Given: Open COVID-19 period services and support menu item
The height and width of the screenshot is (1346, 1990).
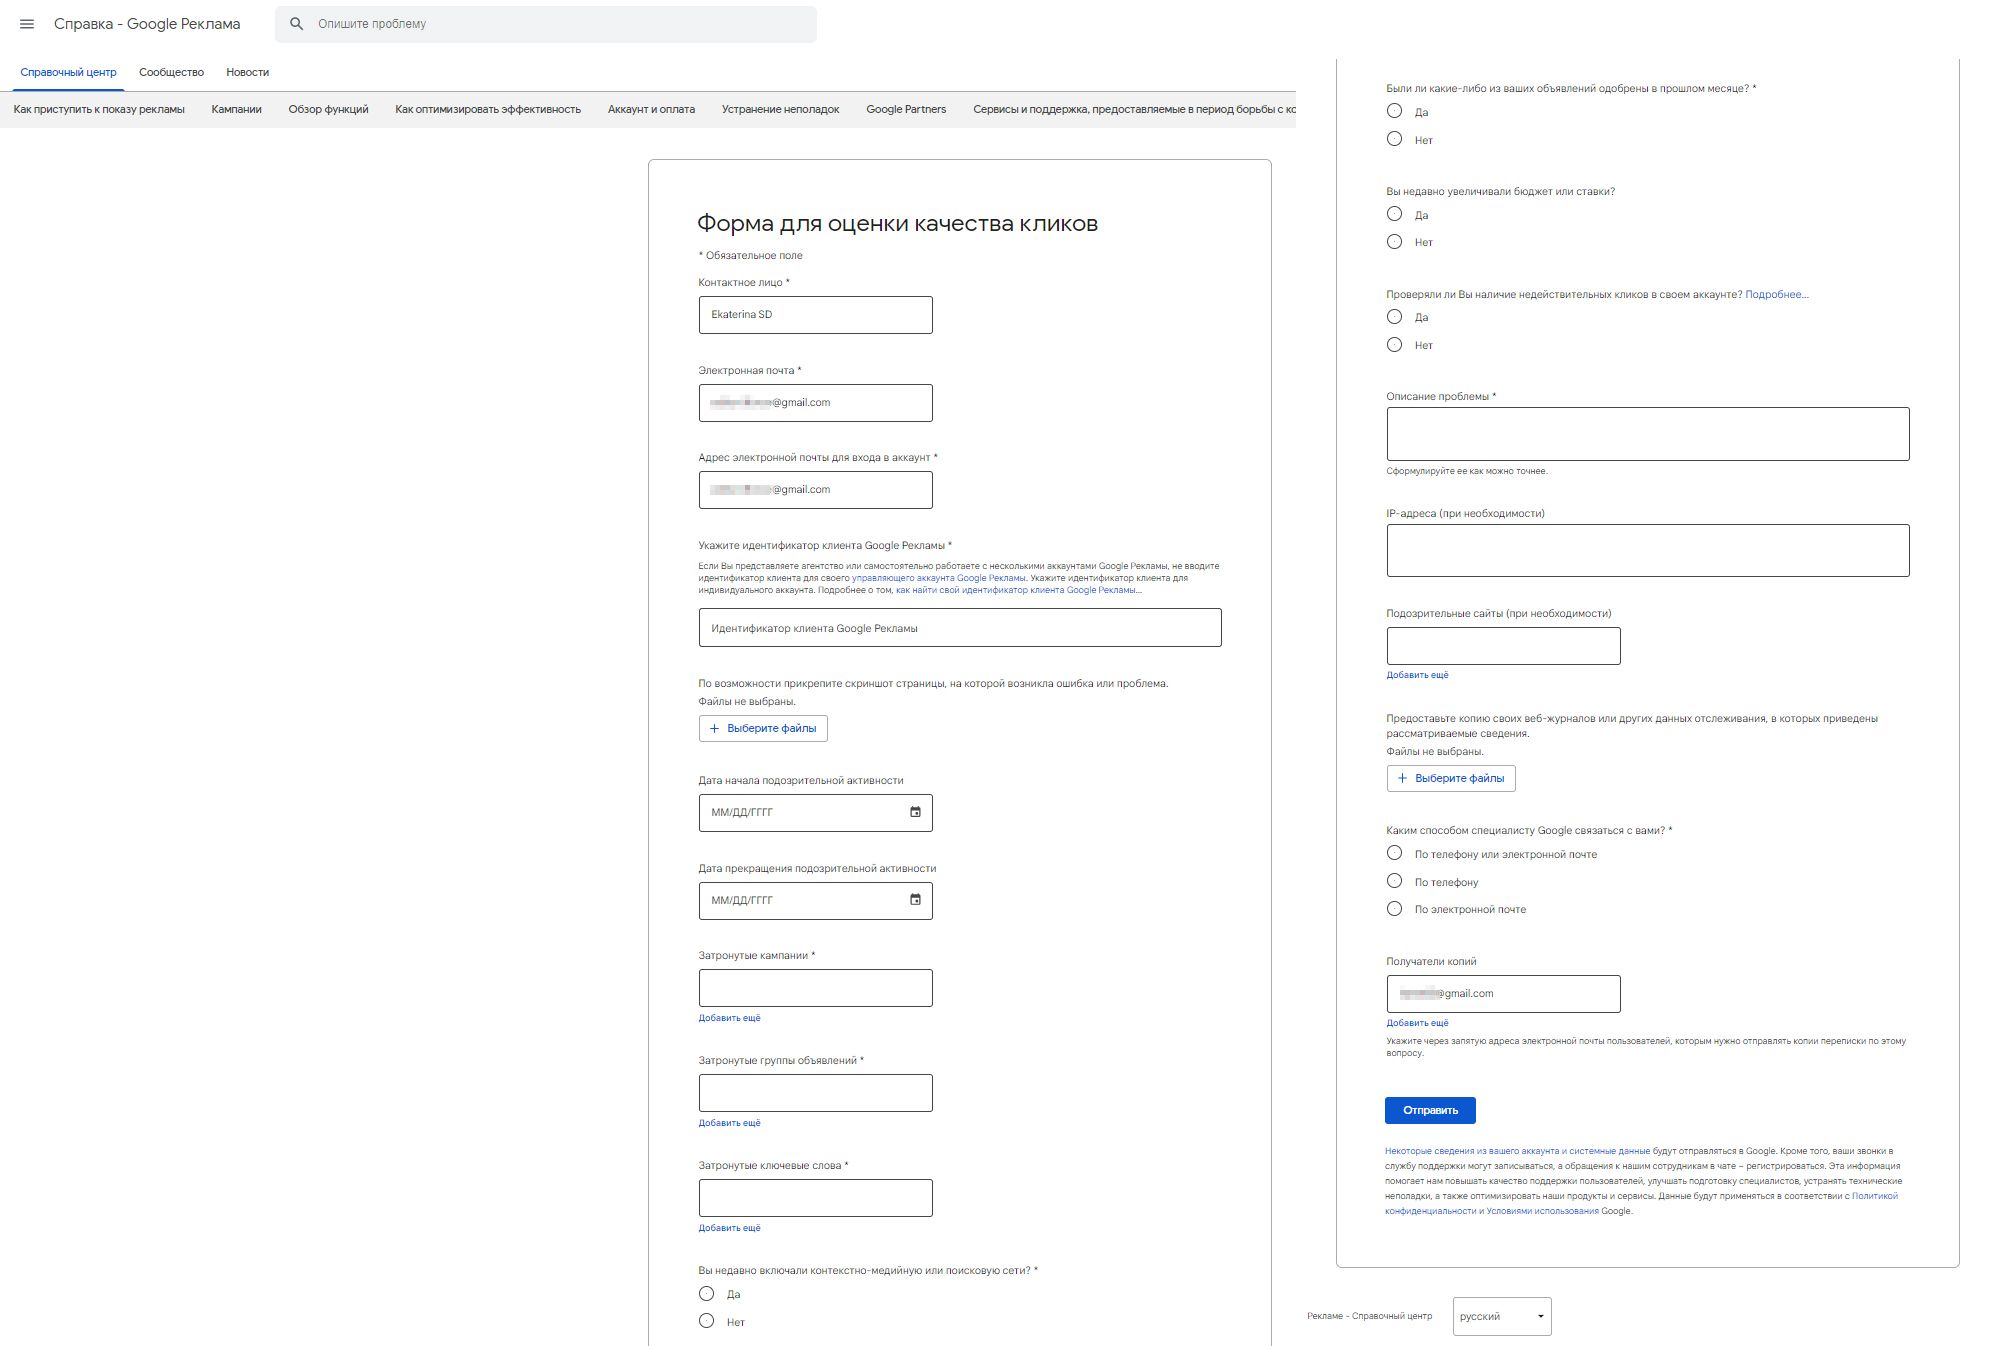Looking at the screenshot, I should (1134, 109).
